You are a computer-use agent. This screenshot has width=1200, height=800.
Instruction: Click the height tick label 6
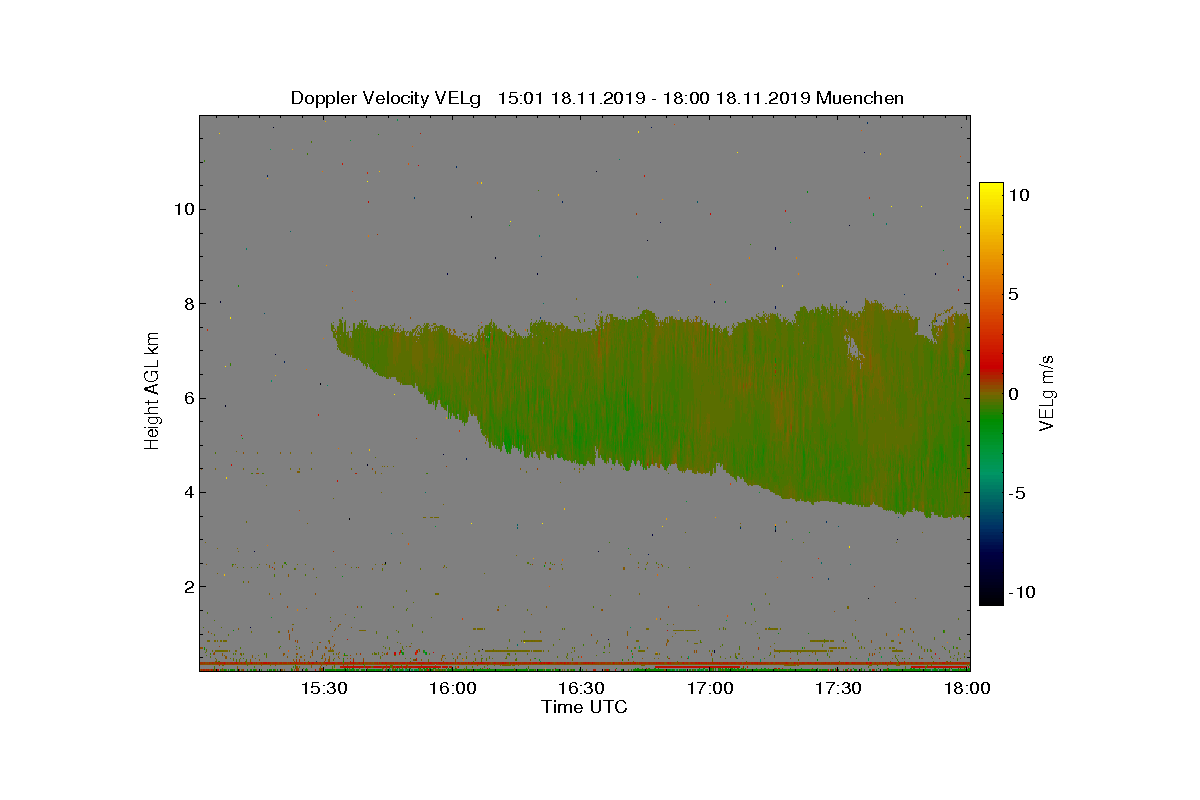(x=188, y=398)
